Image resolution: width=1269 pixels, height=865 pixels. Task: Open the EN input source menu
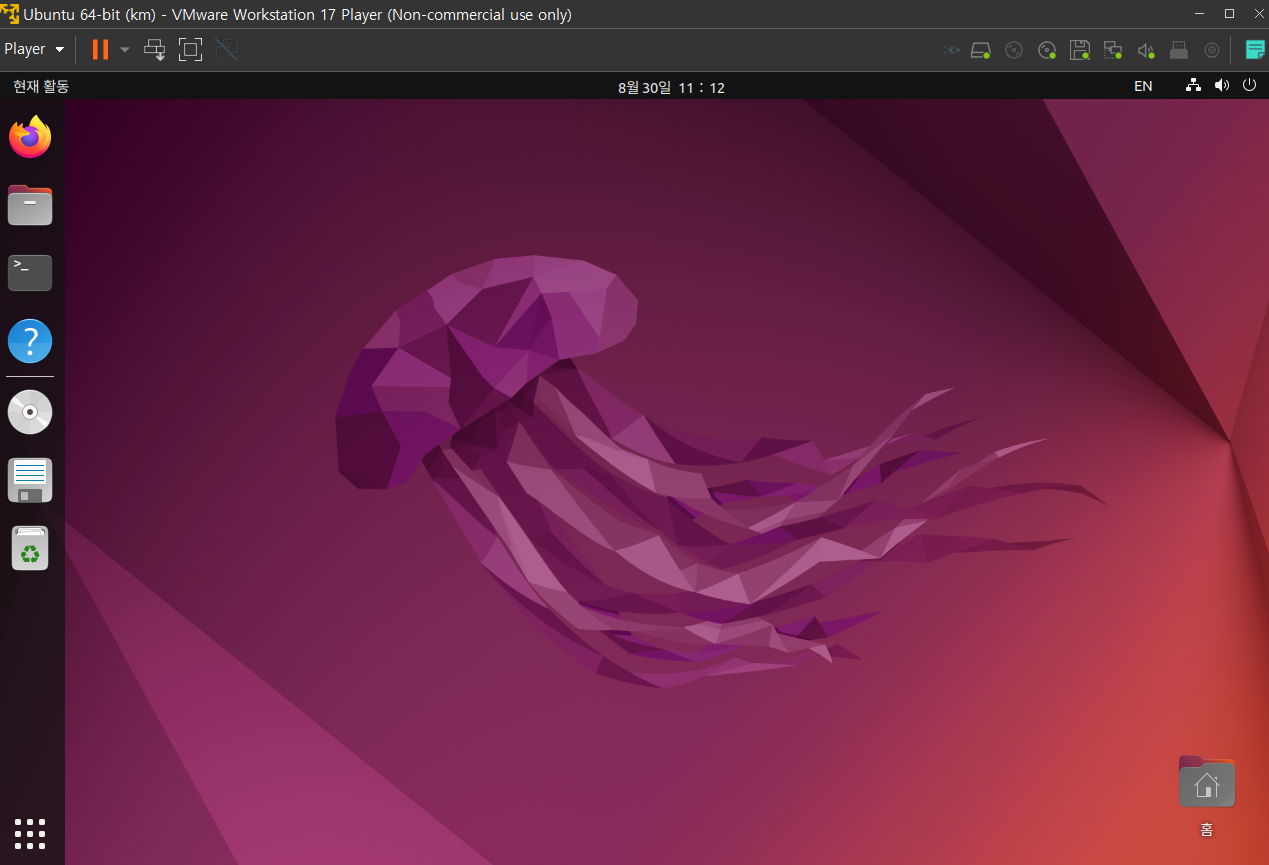pyautogui.click(x=1143, y=87)
